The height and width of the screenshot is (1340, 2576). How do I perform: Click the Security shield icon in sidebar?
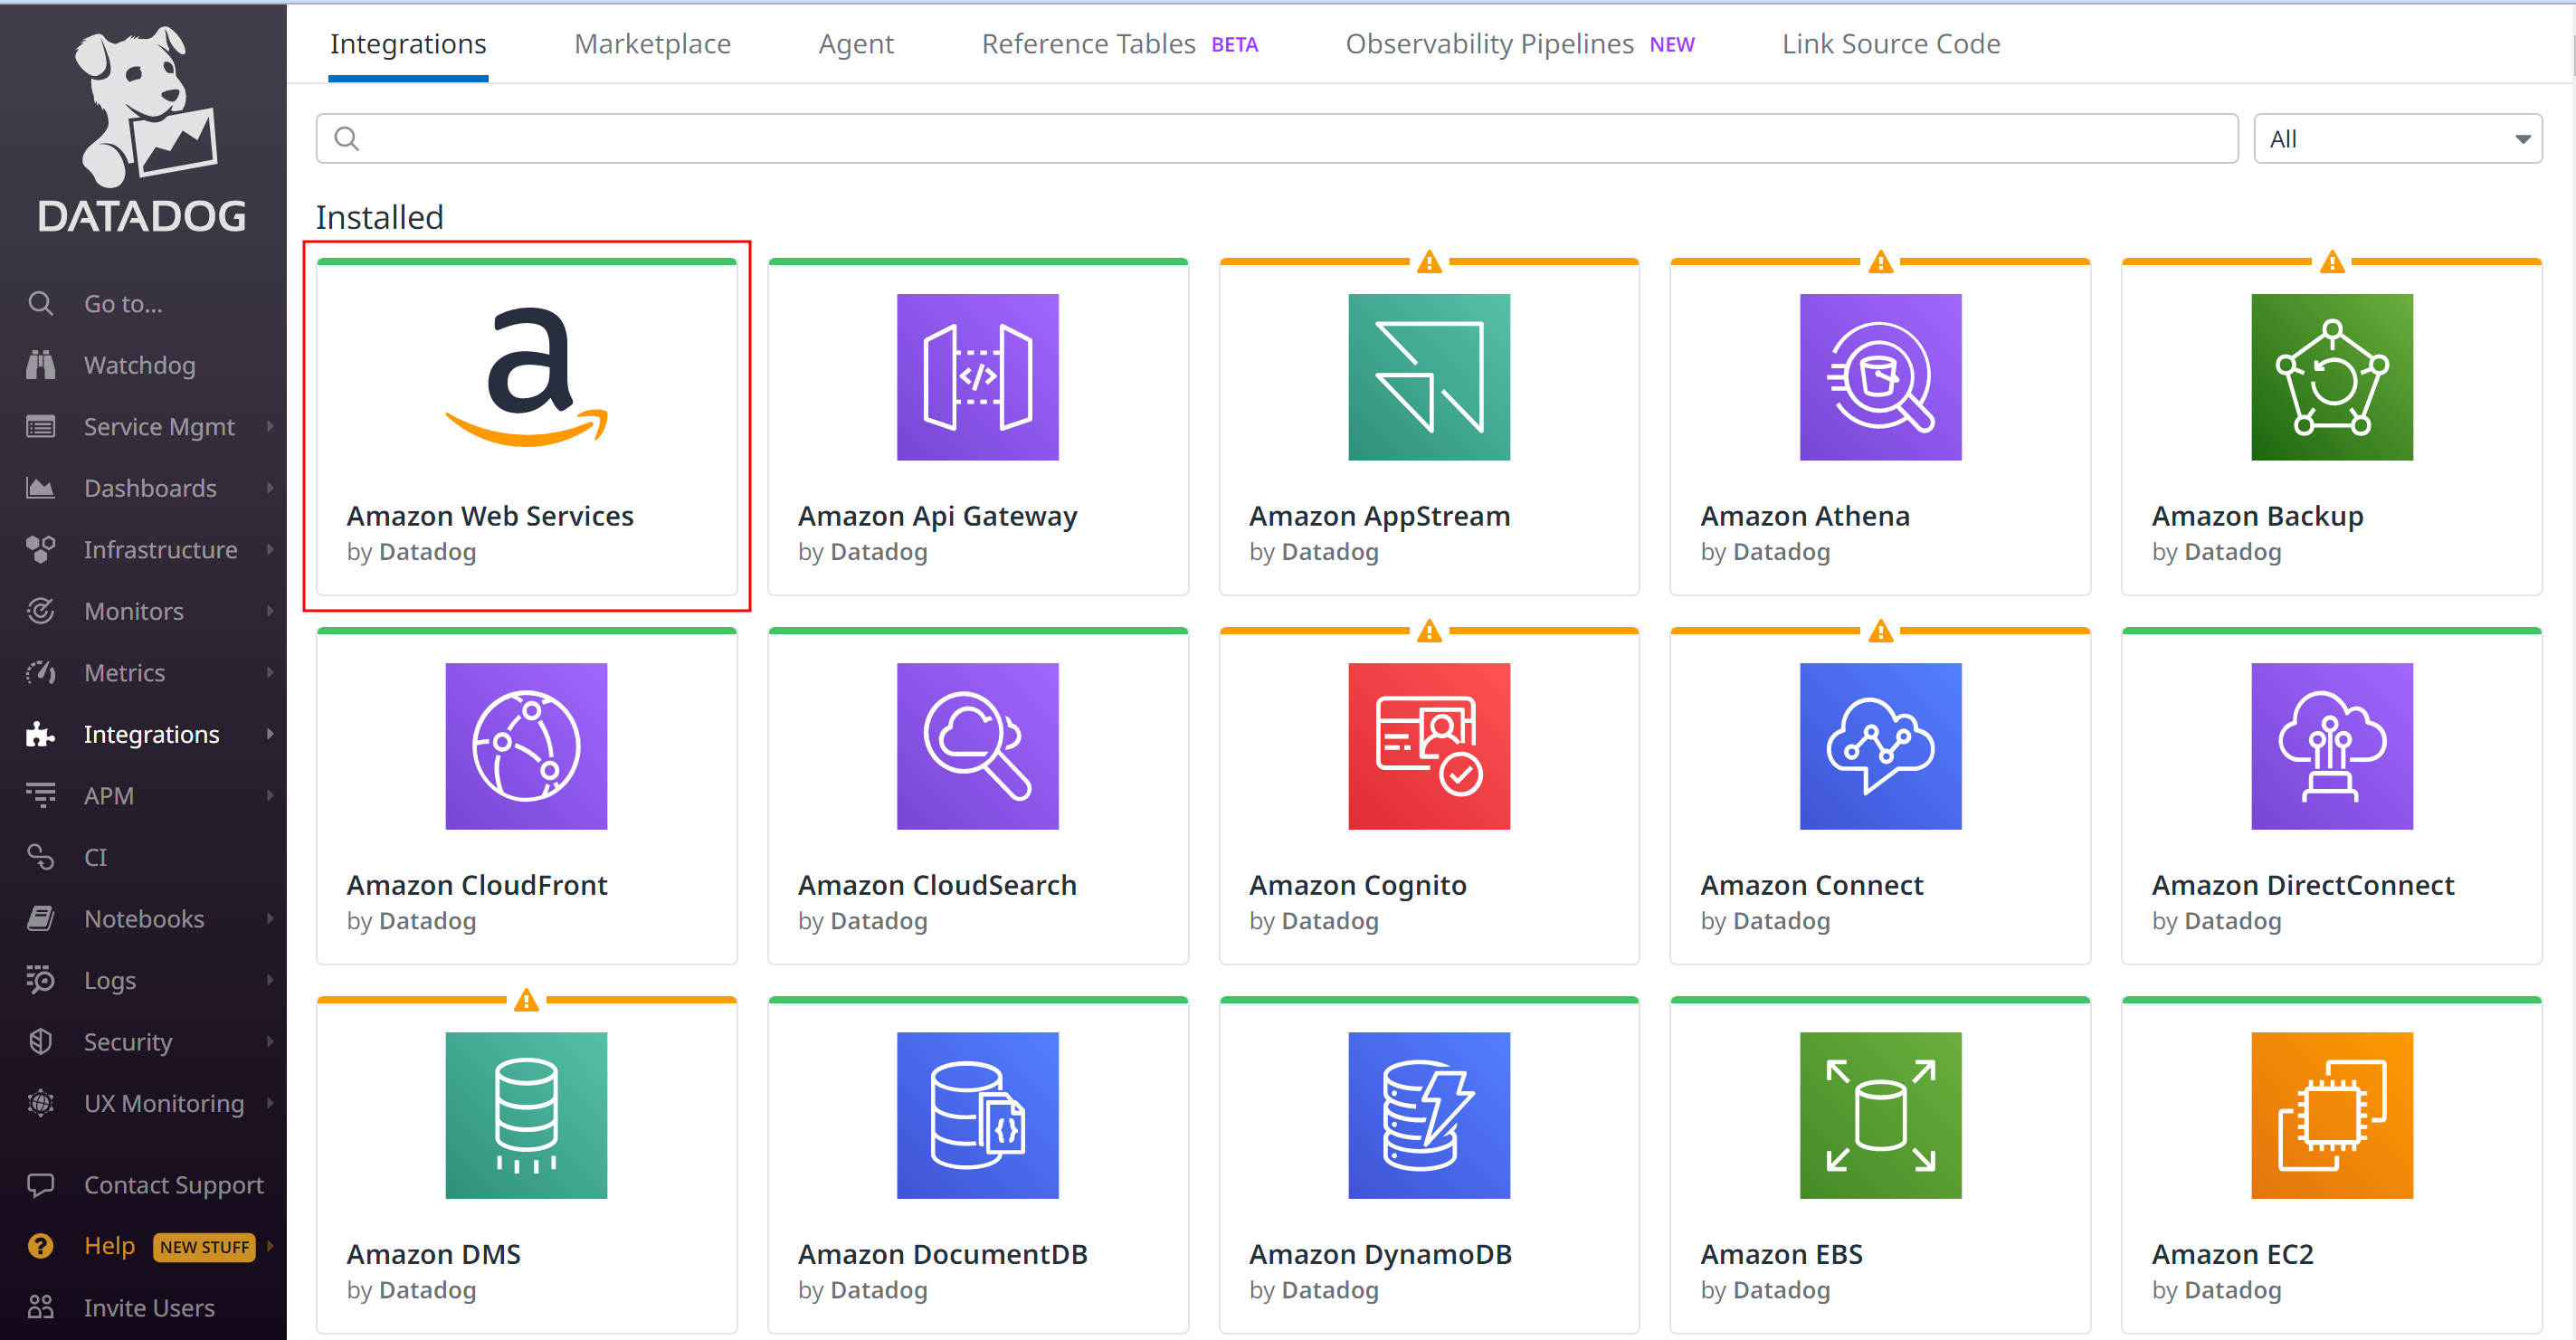coord(40,1042)
